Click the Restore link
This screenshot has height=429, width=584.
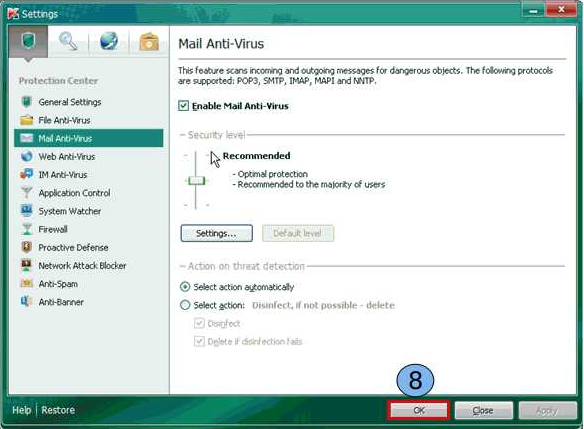[58, 410]
